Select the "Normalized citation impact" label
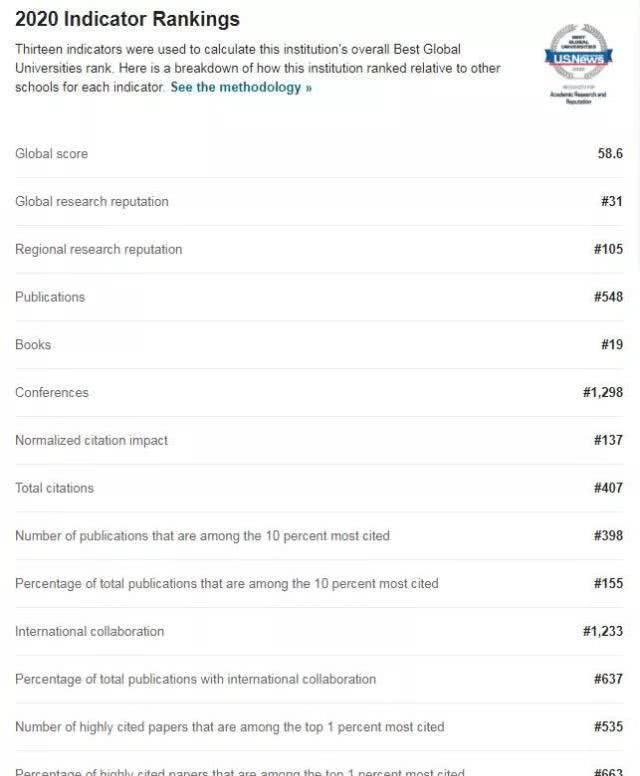 (91, 440)
